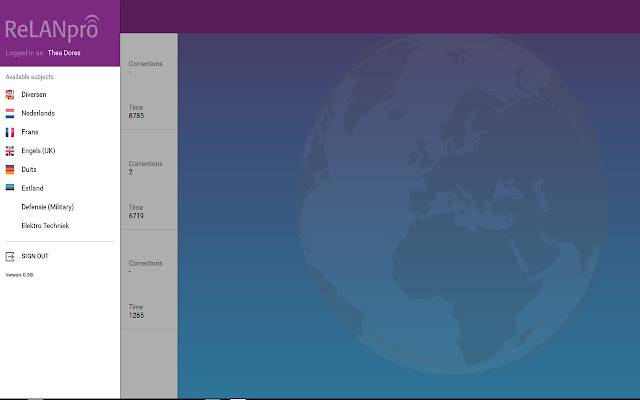This screenshot has height=400, width=640.
Task: Click the German flag icon
Action: click(10, 170)
